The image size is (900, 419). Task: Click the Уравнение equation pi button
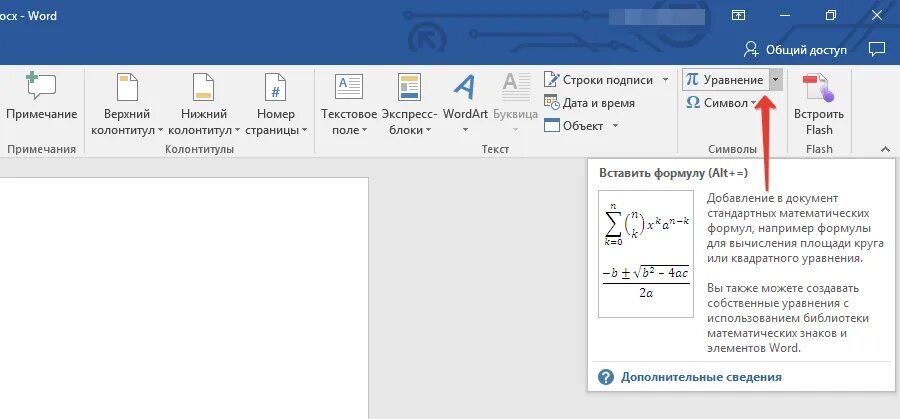tap(725, 80)
